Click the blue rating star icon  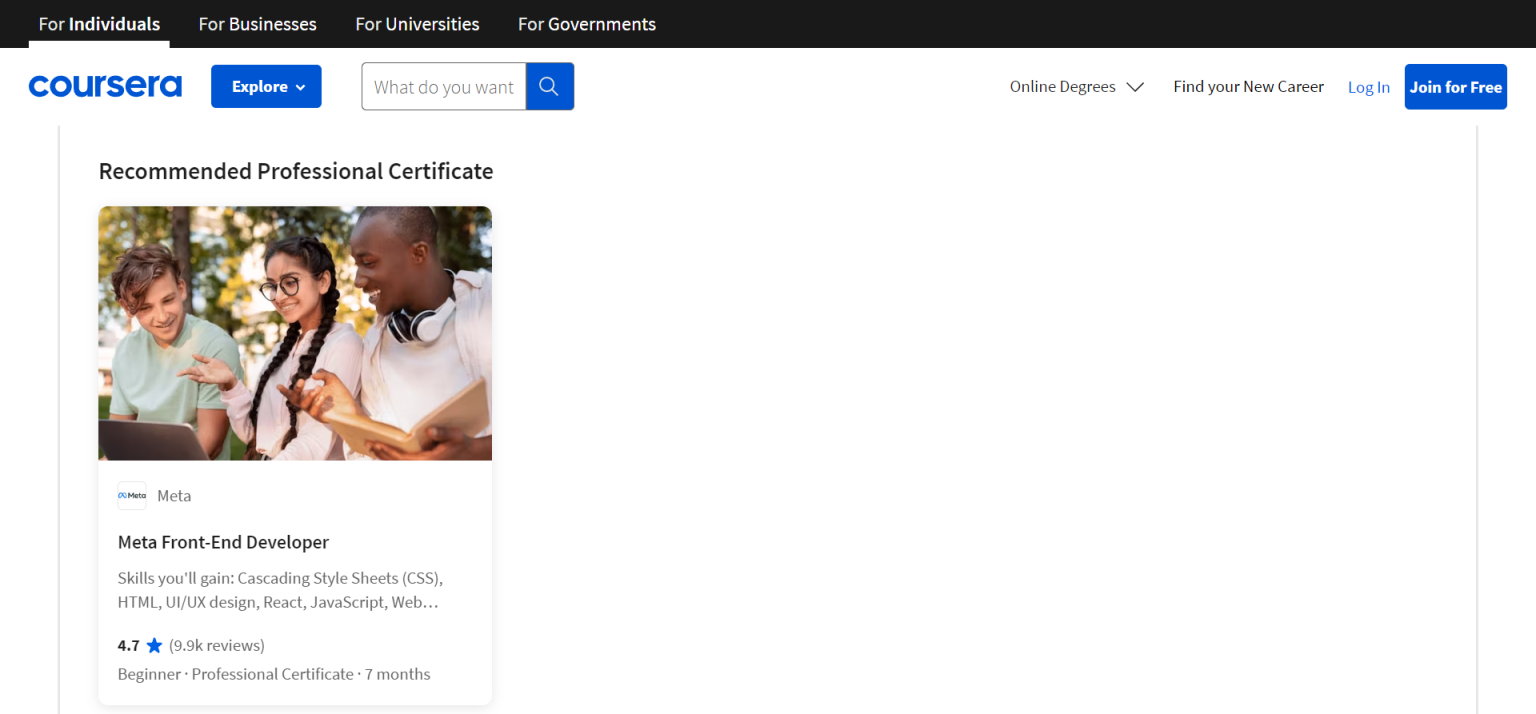pos(154,645)
